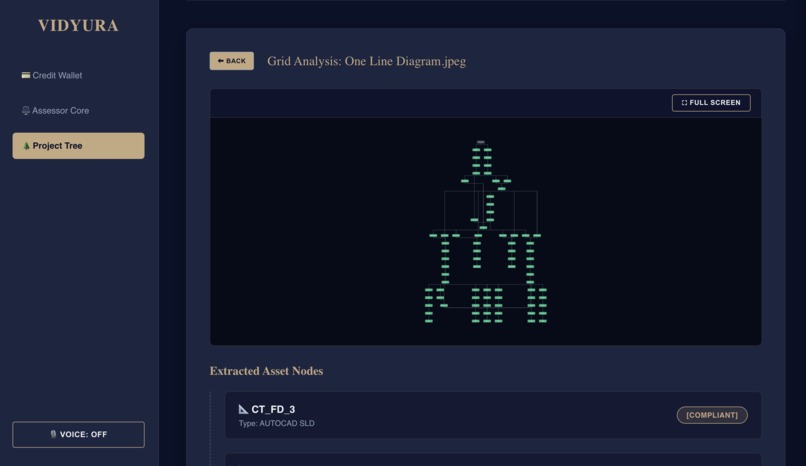
Task: Click the microphone icon in the Voice button
Action: click(53, 434)
